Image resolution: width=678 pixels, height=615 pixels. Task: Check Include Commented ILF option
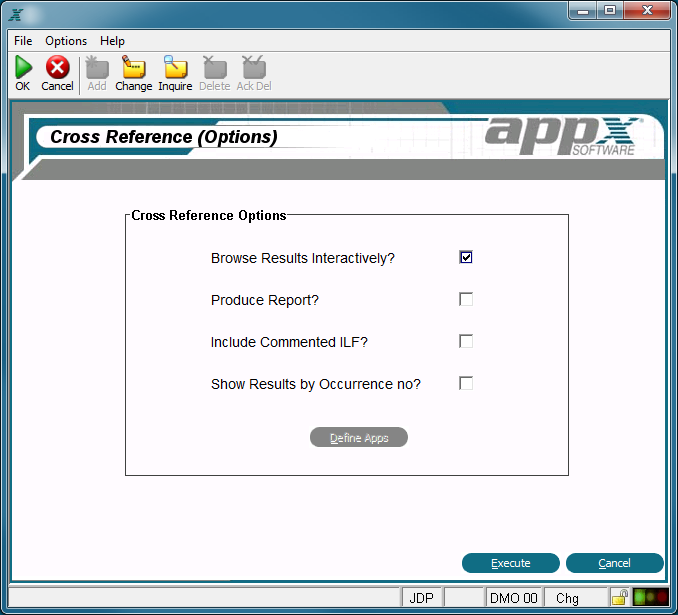point(466,341)
